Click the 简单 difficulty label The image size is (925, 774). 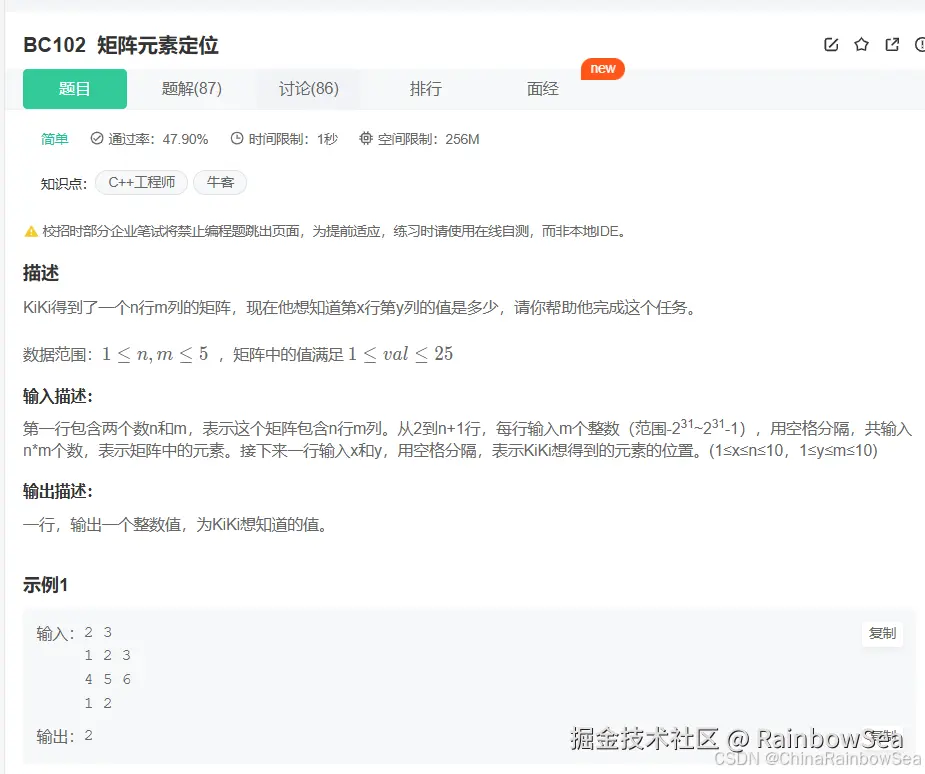point(54,139)
